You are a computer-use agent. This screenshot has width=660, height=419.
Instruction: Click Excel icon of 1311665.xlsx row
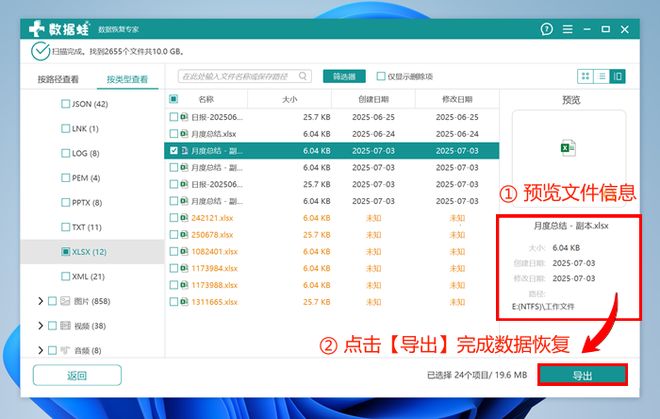[184, 302]
